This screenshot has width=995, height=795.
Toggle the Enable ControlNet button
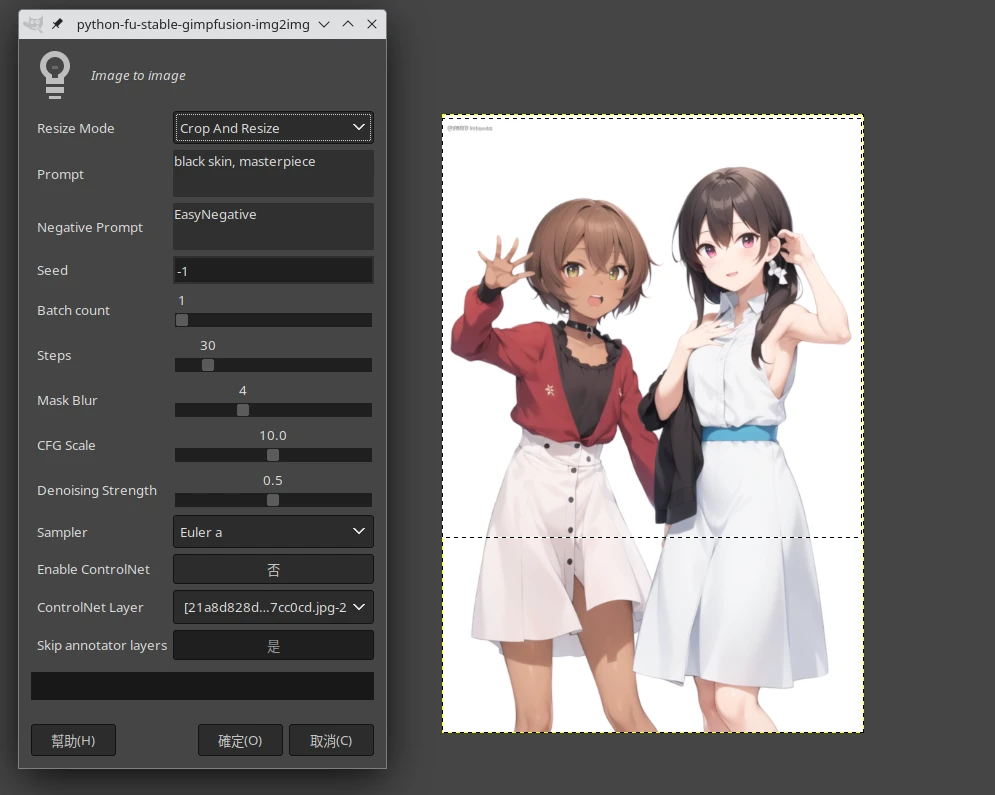[273, 570]
